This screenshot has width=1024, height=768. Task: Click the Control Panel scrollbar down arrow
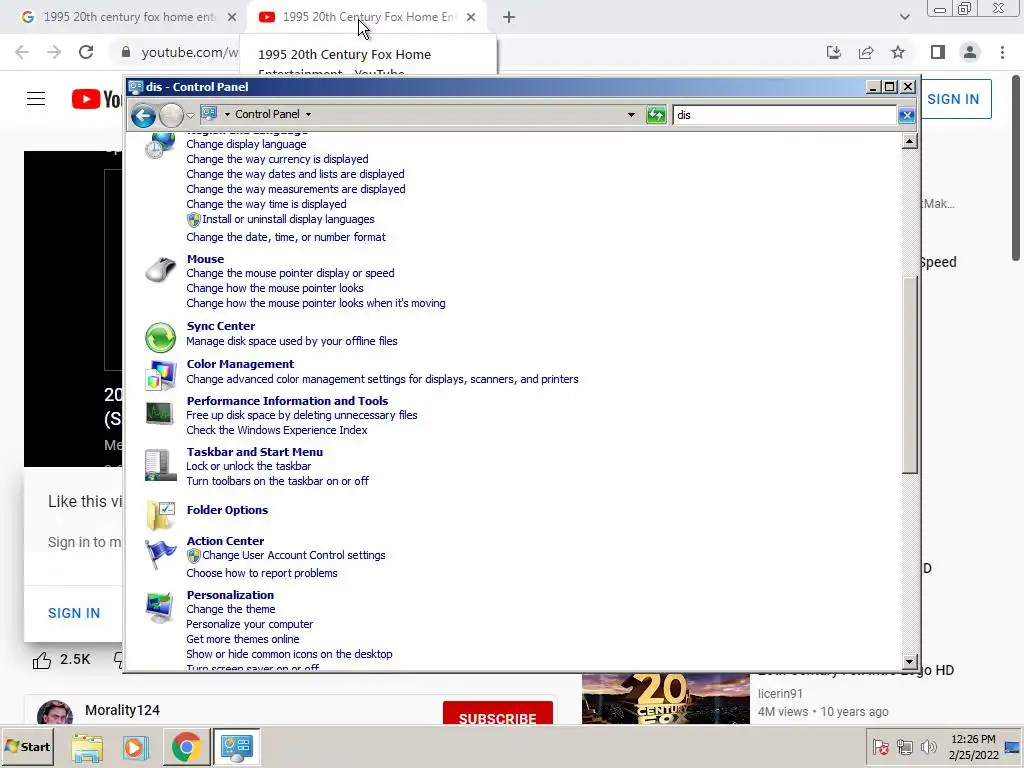pos(910,662)
